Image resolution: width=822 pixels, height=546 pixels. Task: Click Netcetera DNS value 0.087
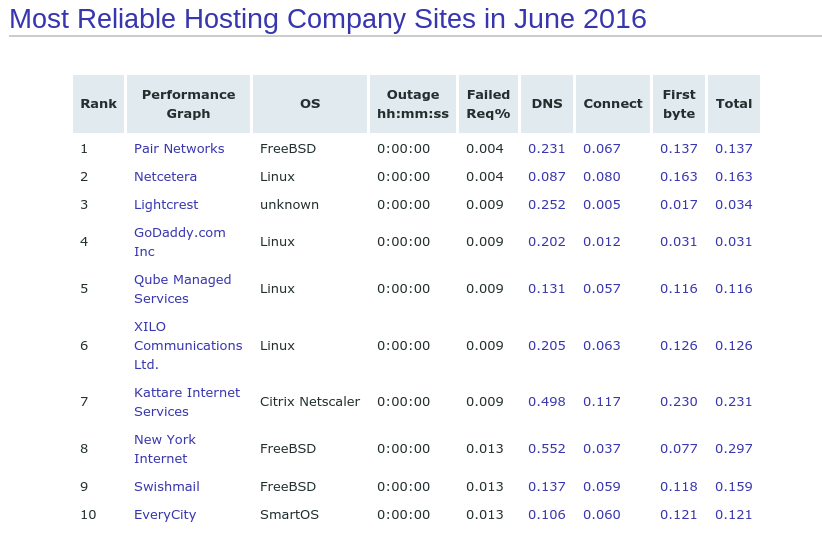[x=546, y=177]
